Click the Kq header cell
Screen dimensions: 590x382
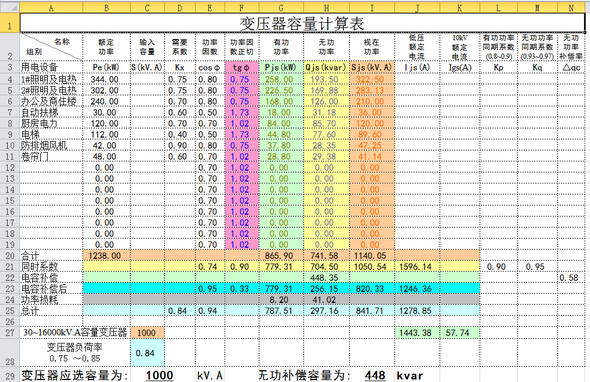coord(537,67)
